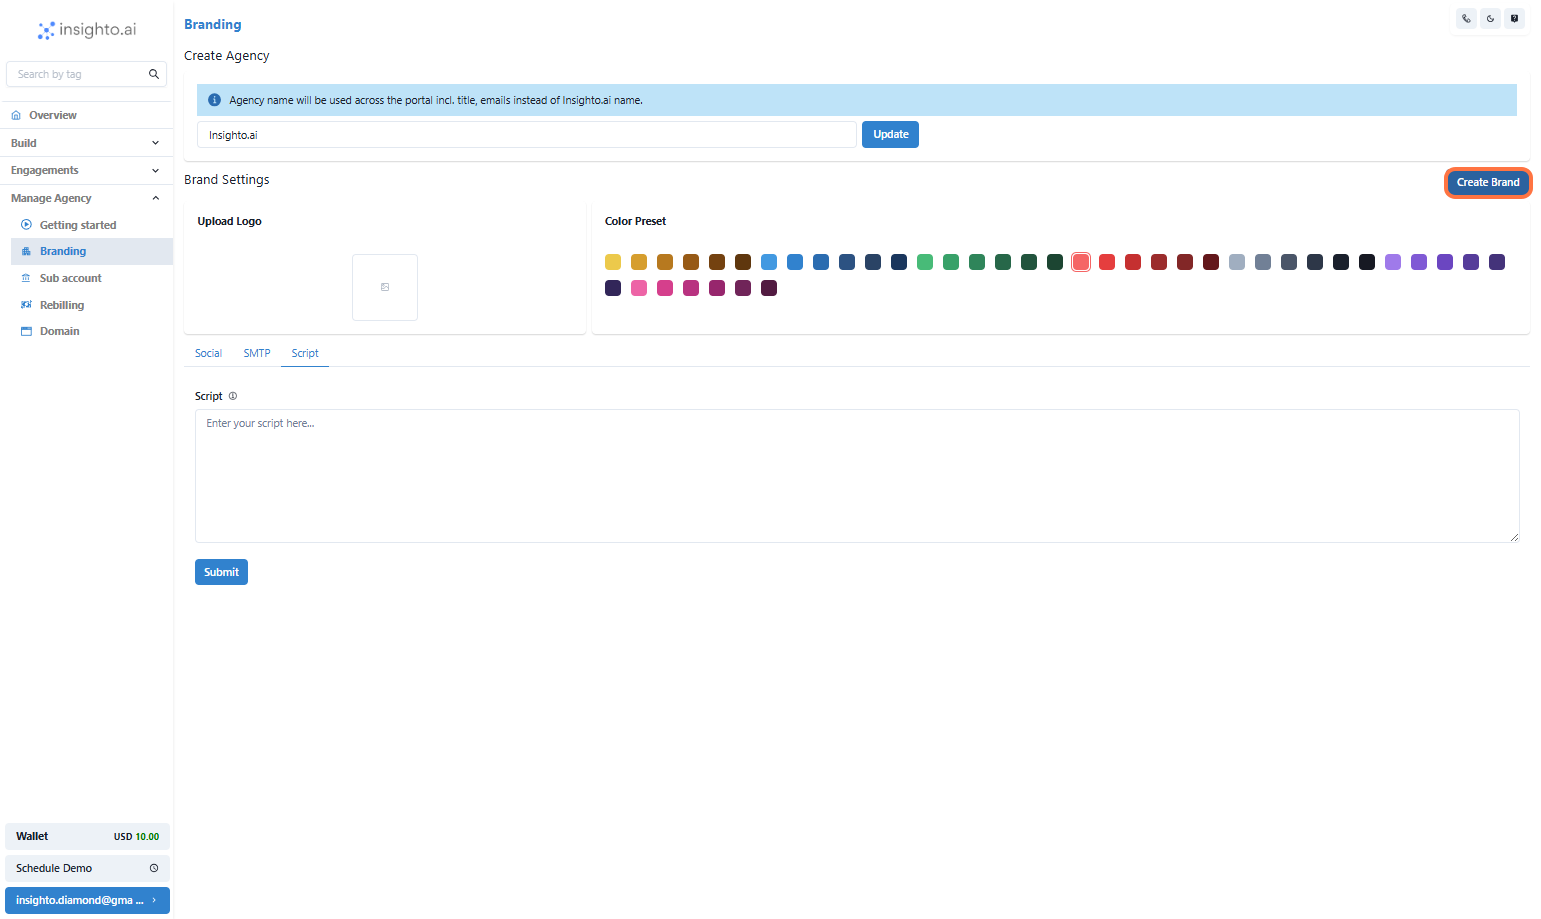
Task: Pick the lightest yellow color preset
Action: [613, 262]
